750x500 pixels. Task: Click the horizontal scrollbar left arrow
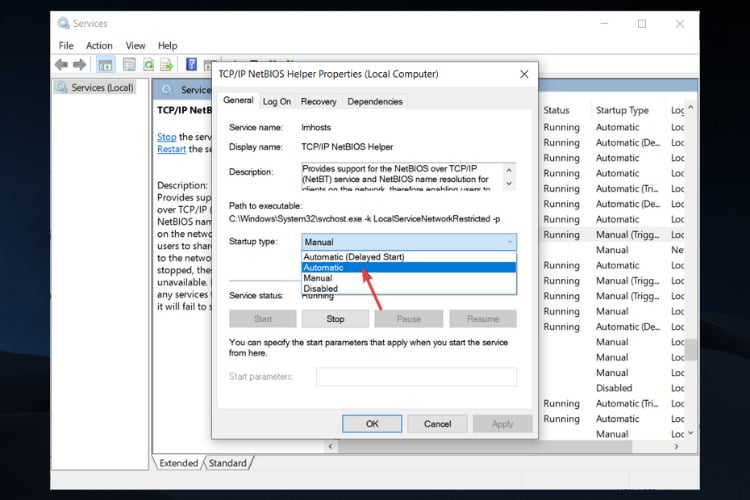(331, 446)
